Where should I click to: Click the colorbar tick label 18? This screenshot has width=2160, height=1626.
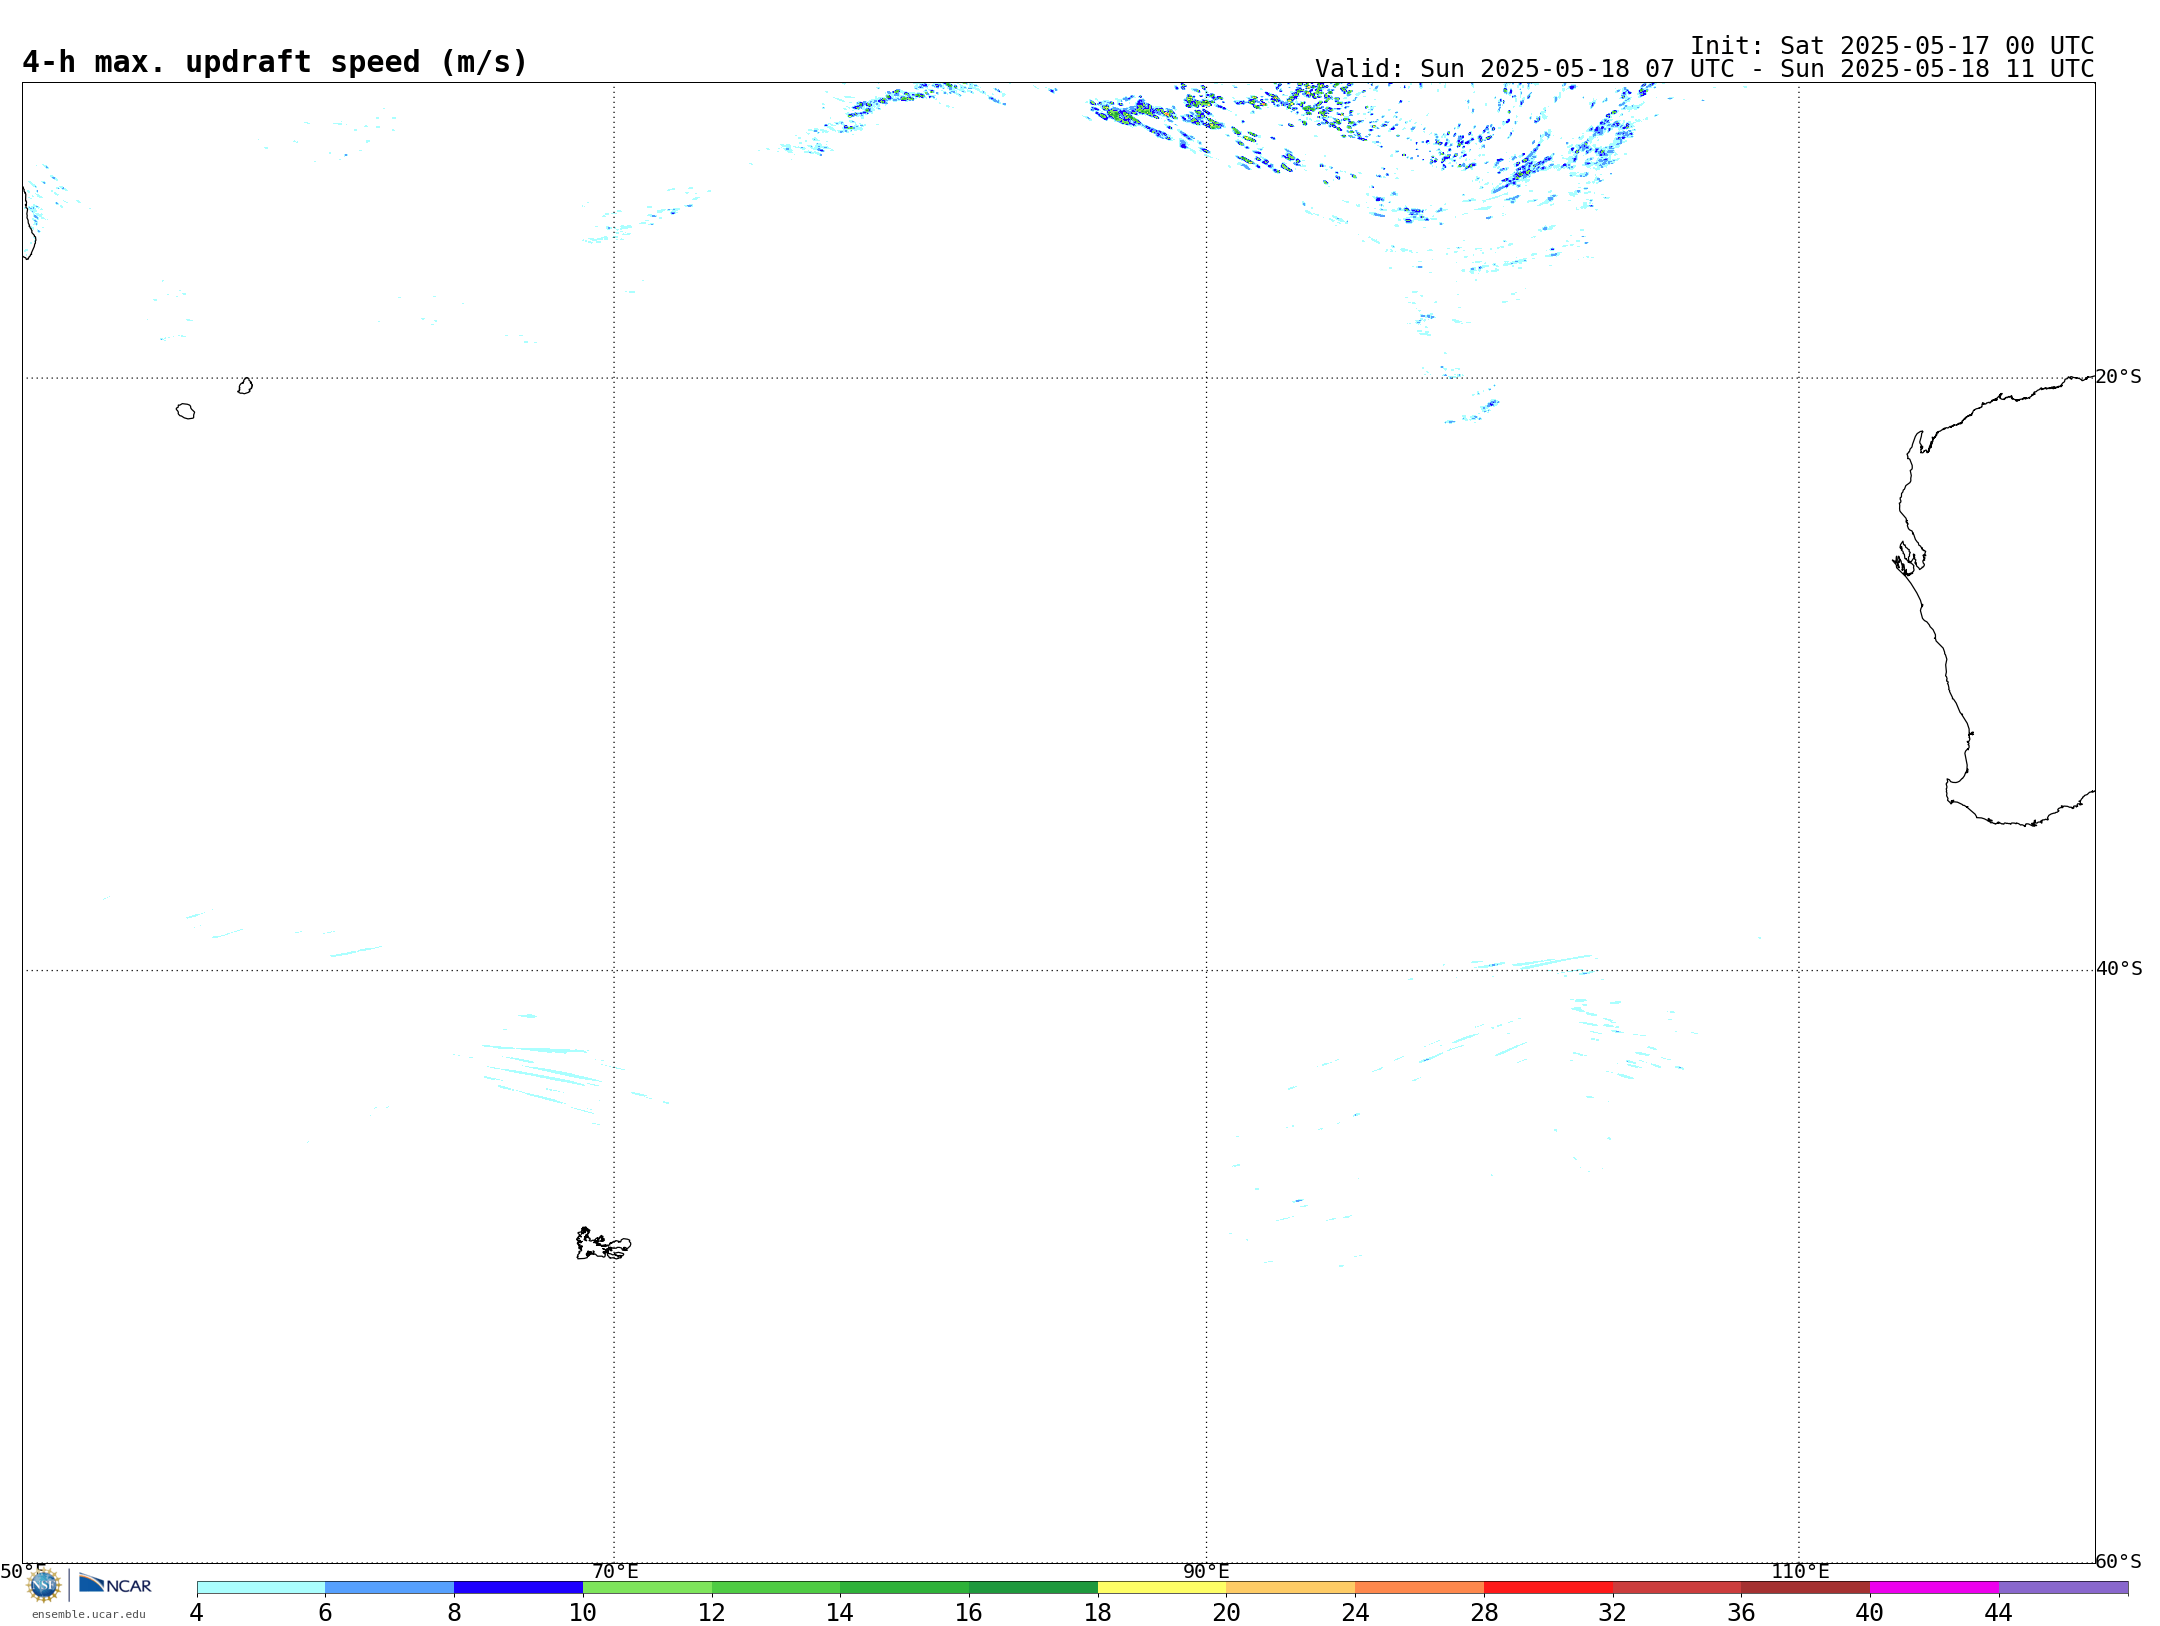point(1098,1612)
